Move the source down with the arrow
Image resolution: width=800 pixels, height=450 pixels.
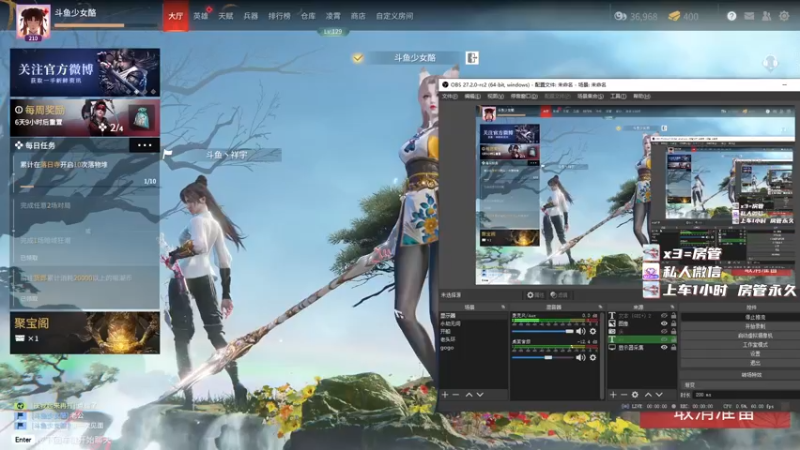[x=659, y=394]
